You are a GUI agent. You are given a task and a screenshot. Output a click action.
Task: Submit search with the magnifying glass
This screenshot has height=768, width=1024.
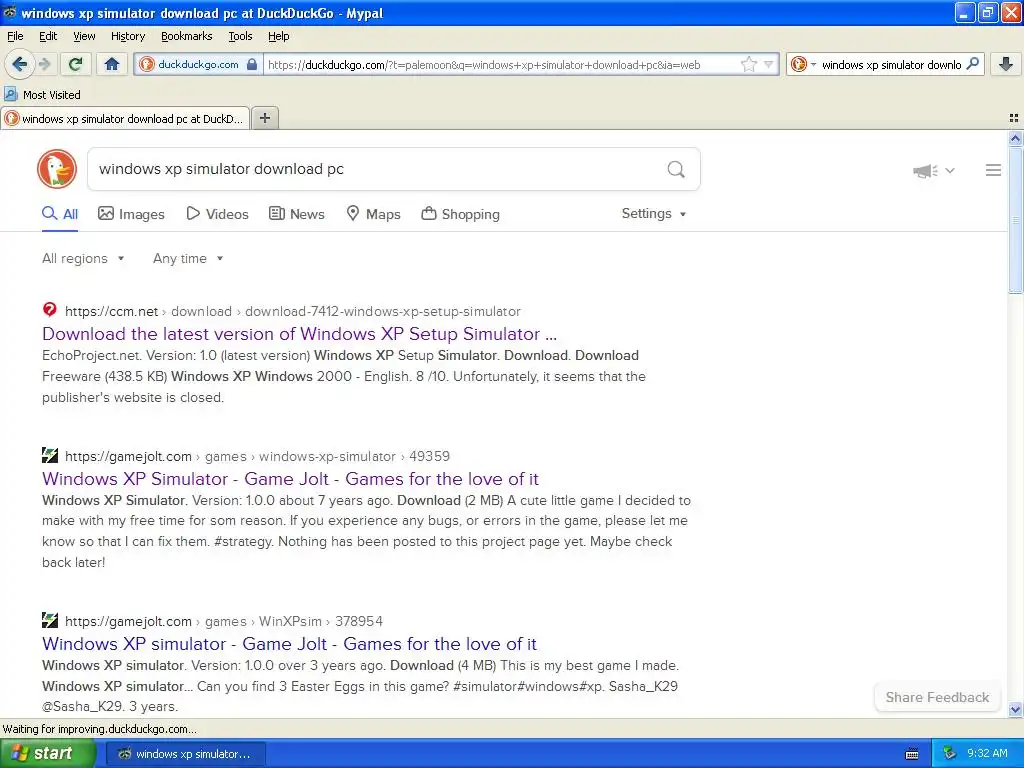pyautogui.click(x=676, y=170)
